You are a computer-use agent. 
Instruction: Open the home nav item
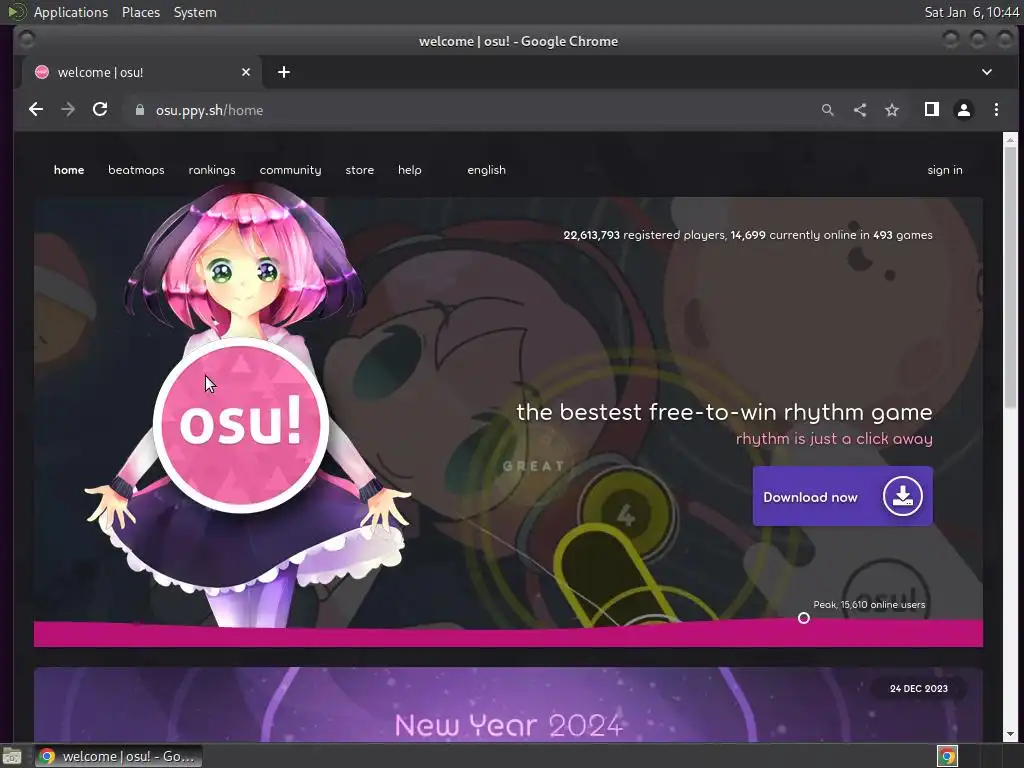click(69, 170)
